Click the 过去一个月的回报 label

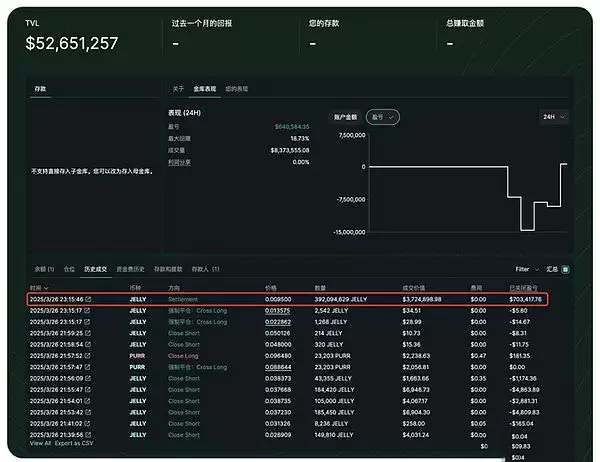click(x=202, y=23)
